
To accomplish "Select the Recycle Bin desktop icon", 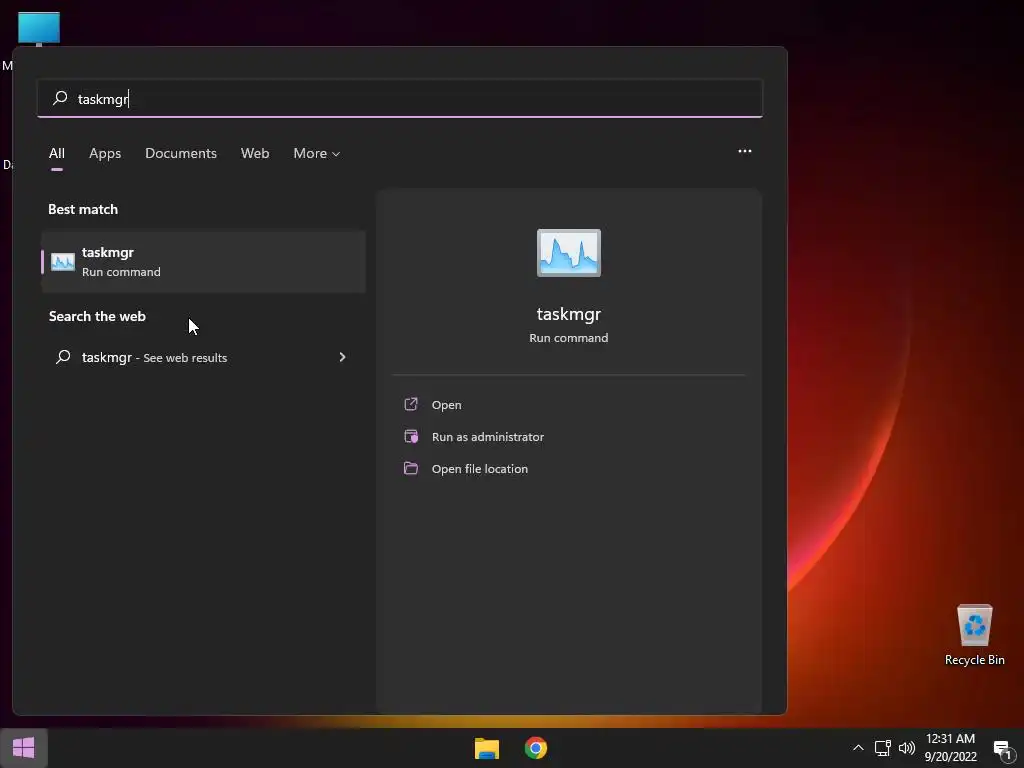I will [974, 635].
